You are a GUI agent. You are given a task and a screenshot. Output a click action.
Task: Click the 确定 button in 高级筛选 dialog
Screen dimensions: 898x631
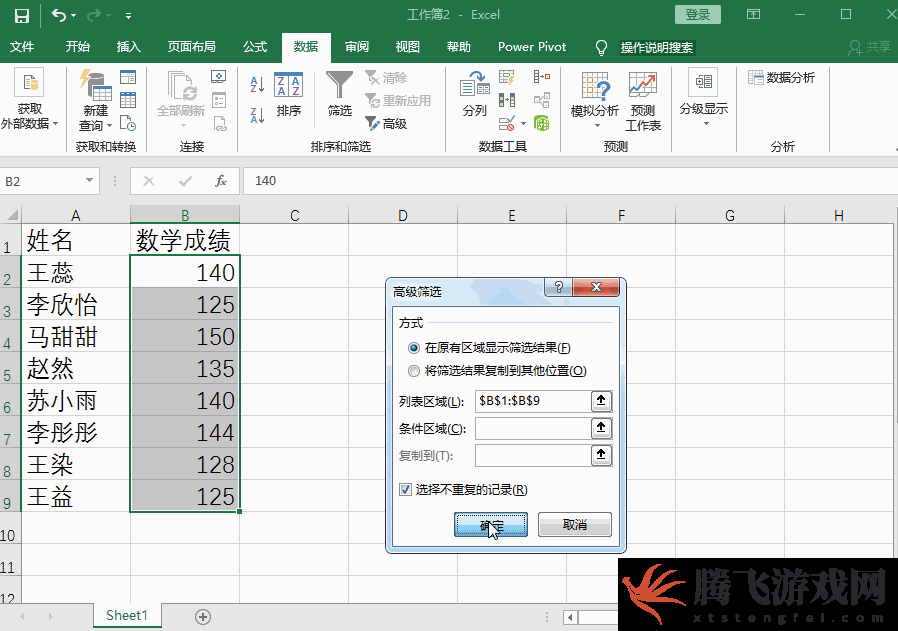click(x=491, y=524)
